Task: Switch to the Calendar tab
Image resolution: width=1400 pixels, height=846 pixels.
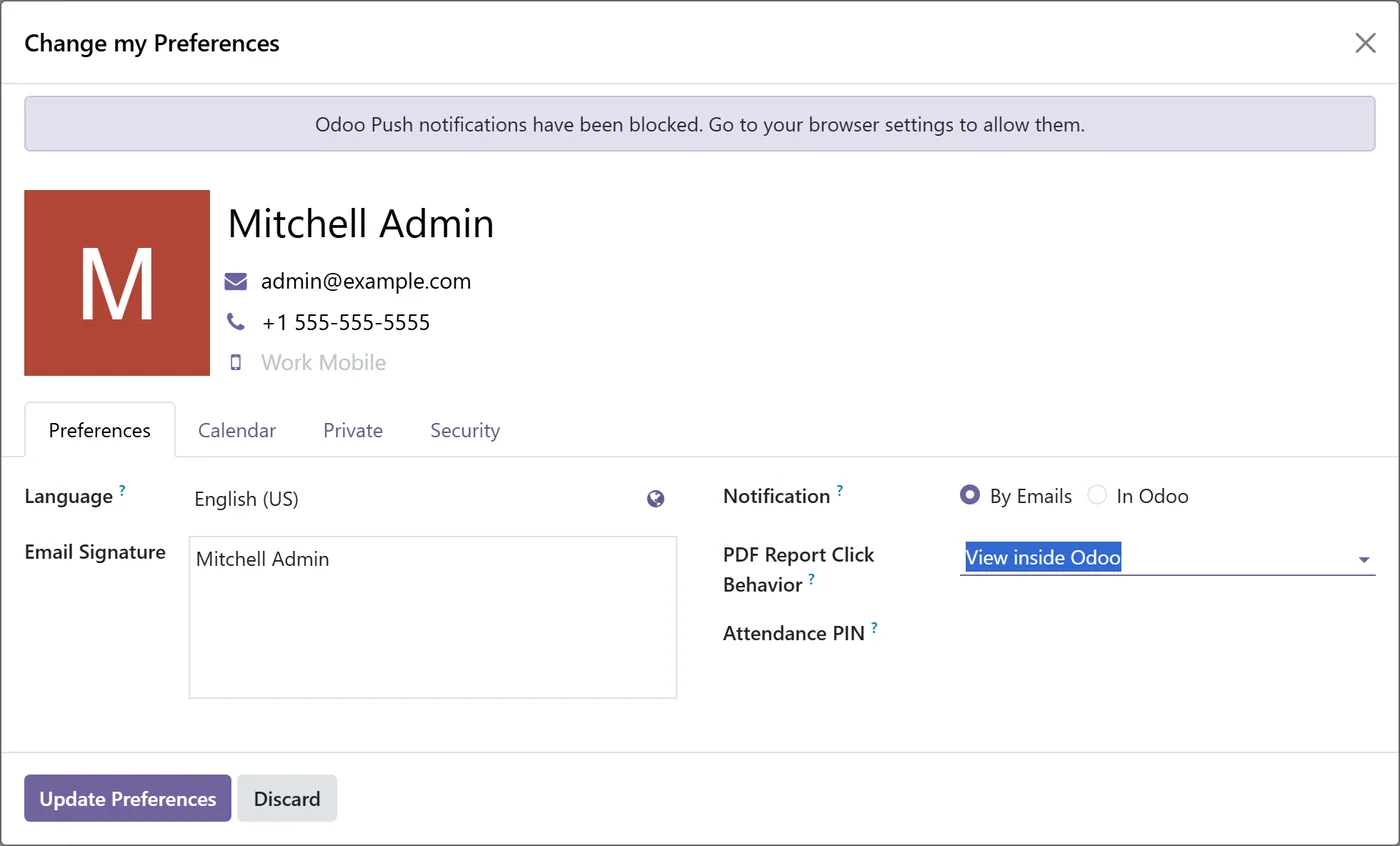Action: pyautogui.click(x=237, y=430)
